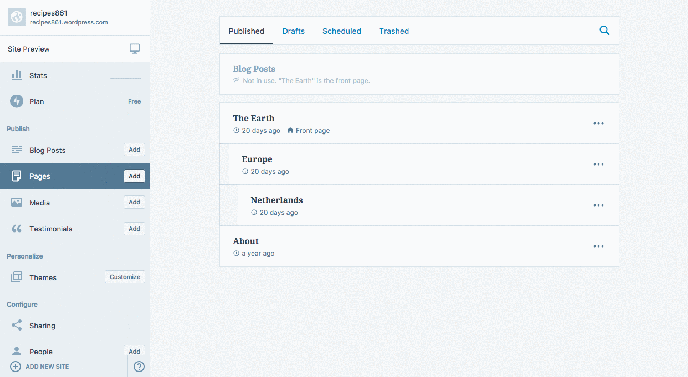Open the Plan lightning bolt icon
The height and width of the screenshot is (377, 688).
tap(17, 101)
